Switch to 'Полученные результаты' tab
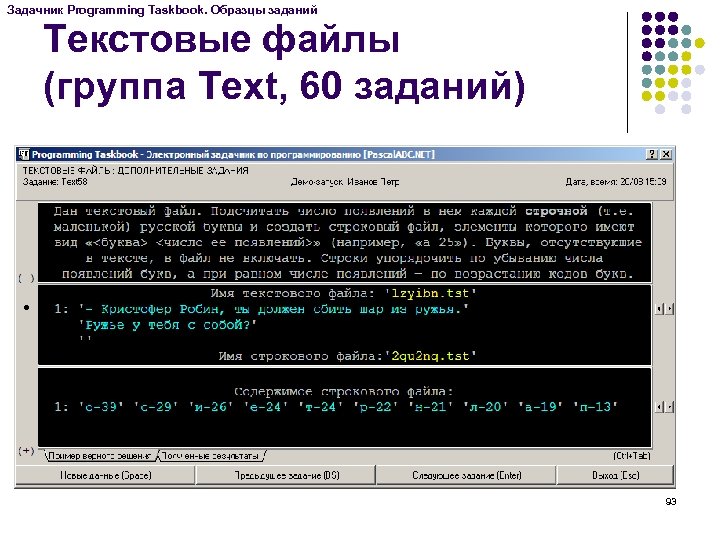Viewport: 720px width, 540px height. pos(211,456)
